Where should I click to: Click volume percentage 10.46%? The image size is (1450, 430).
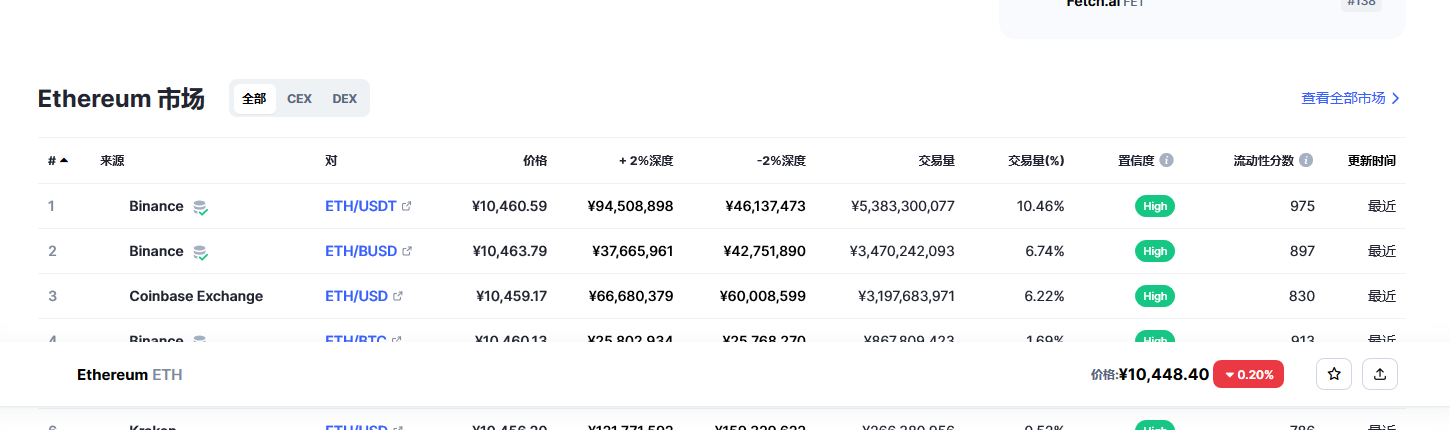[x=1040, y=206]
